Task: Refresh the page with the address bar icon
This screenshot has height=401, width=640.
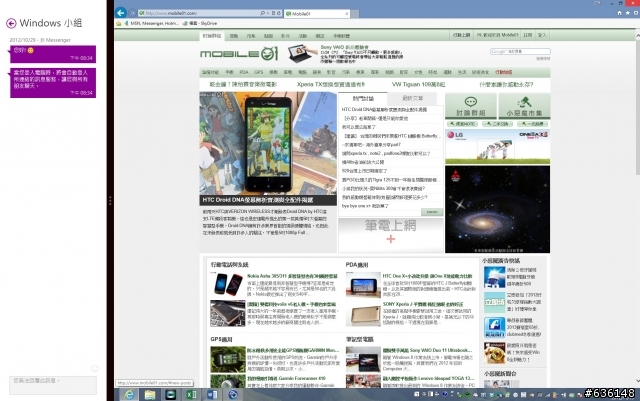Action: click(278, 13)
